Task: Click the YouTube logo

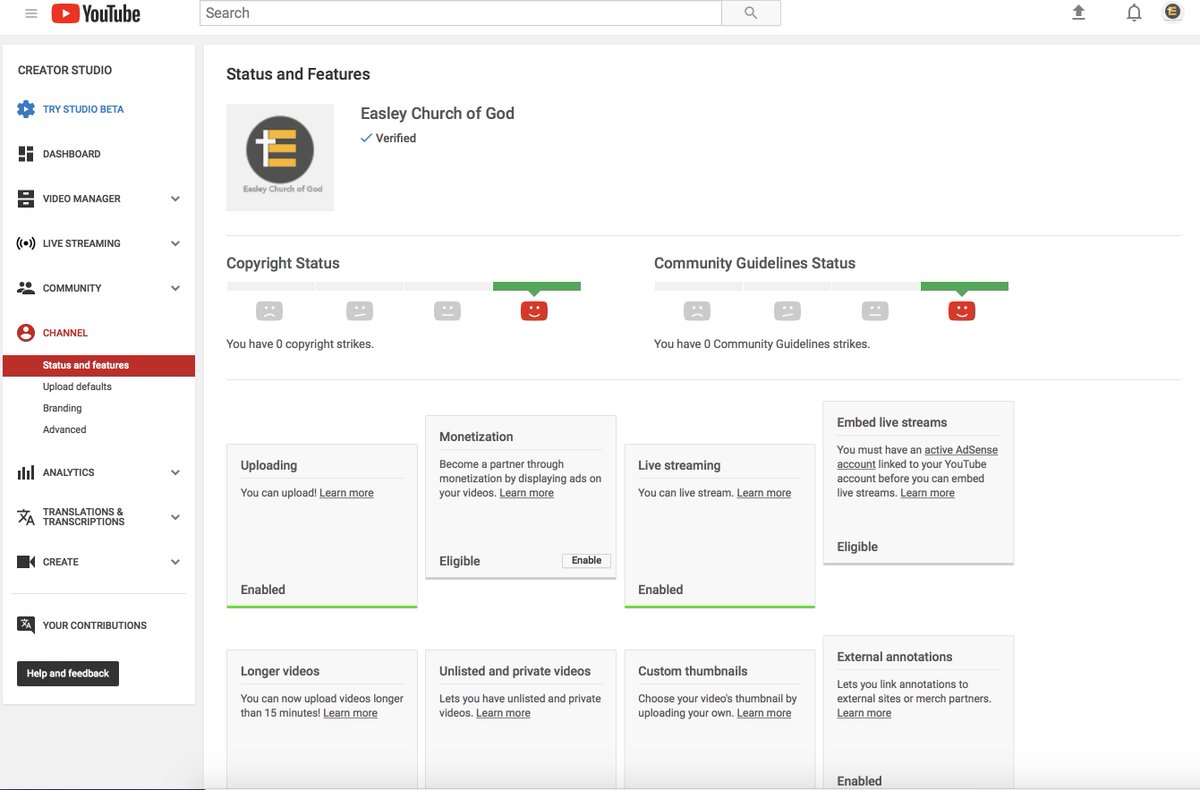Action: (96, 13)
